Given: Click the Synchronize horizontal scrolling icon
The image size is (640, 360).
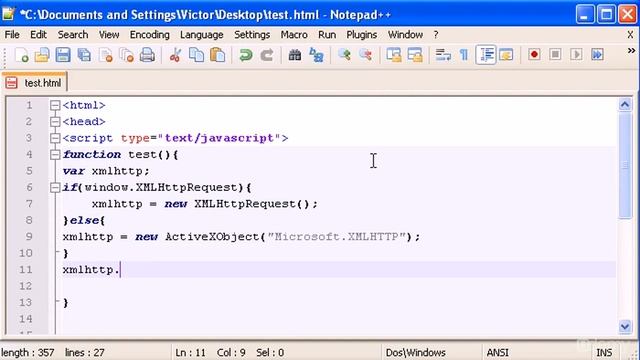Looking at the screenshot, I should click(415, 55).
